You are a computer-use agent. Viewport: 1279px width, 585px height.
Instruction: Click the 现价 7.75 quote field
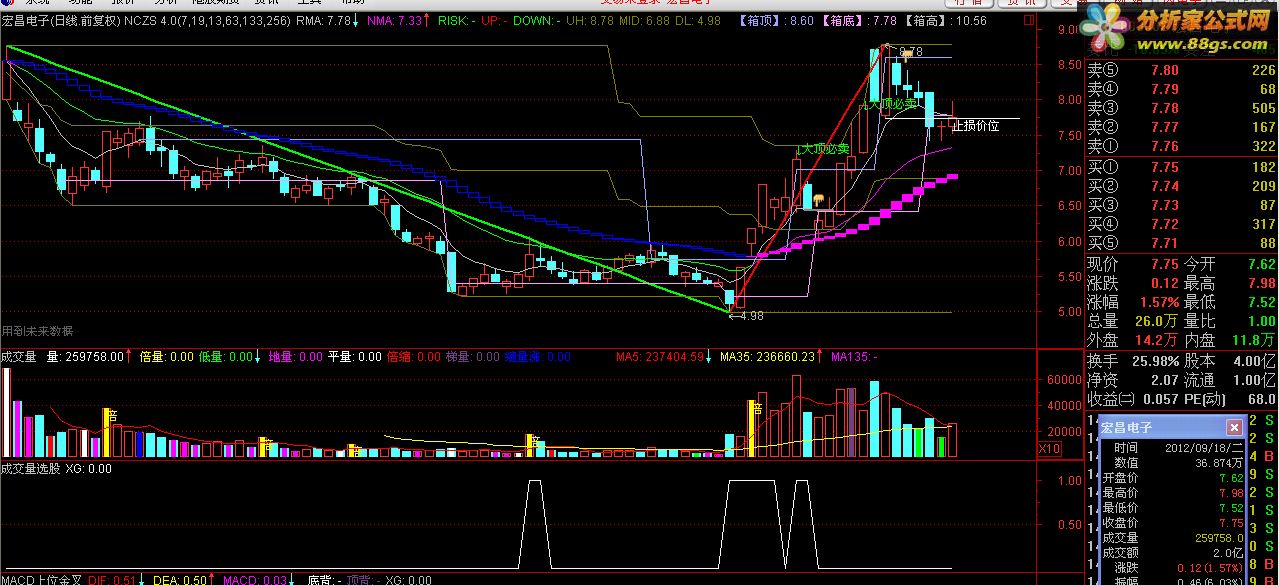click(1134, 264)
